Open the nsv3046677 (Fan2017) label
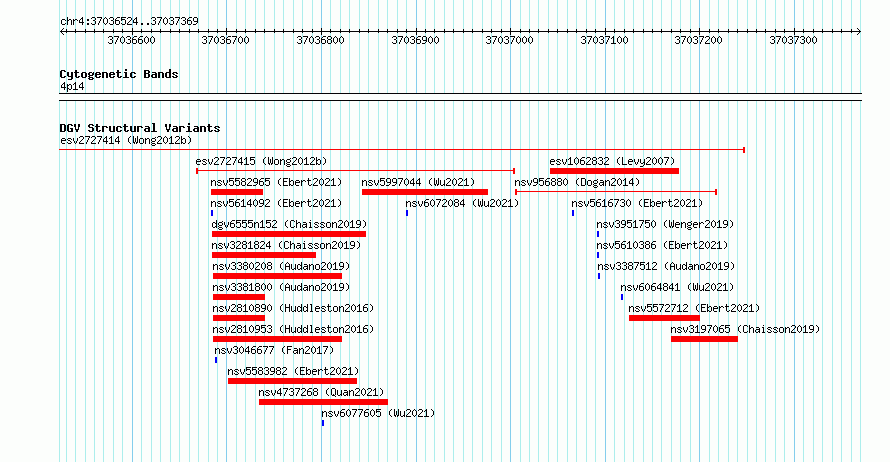 point(274,350)
